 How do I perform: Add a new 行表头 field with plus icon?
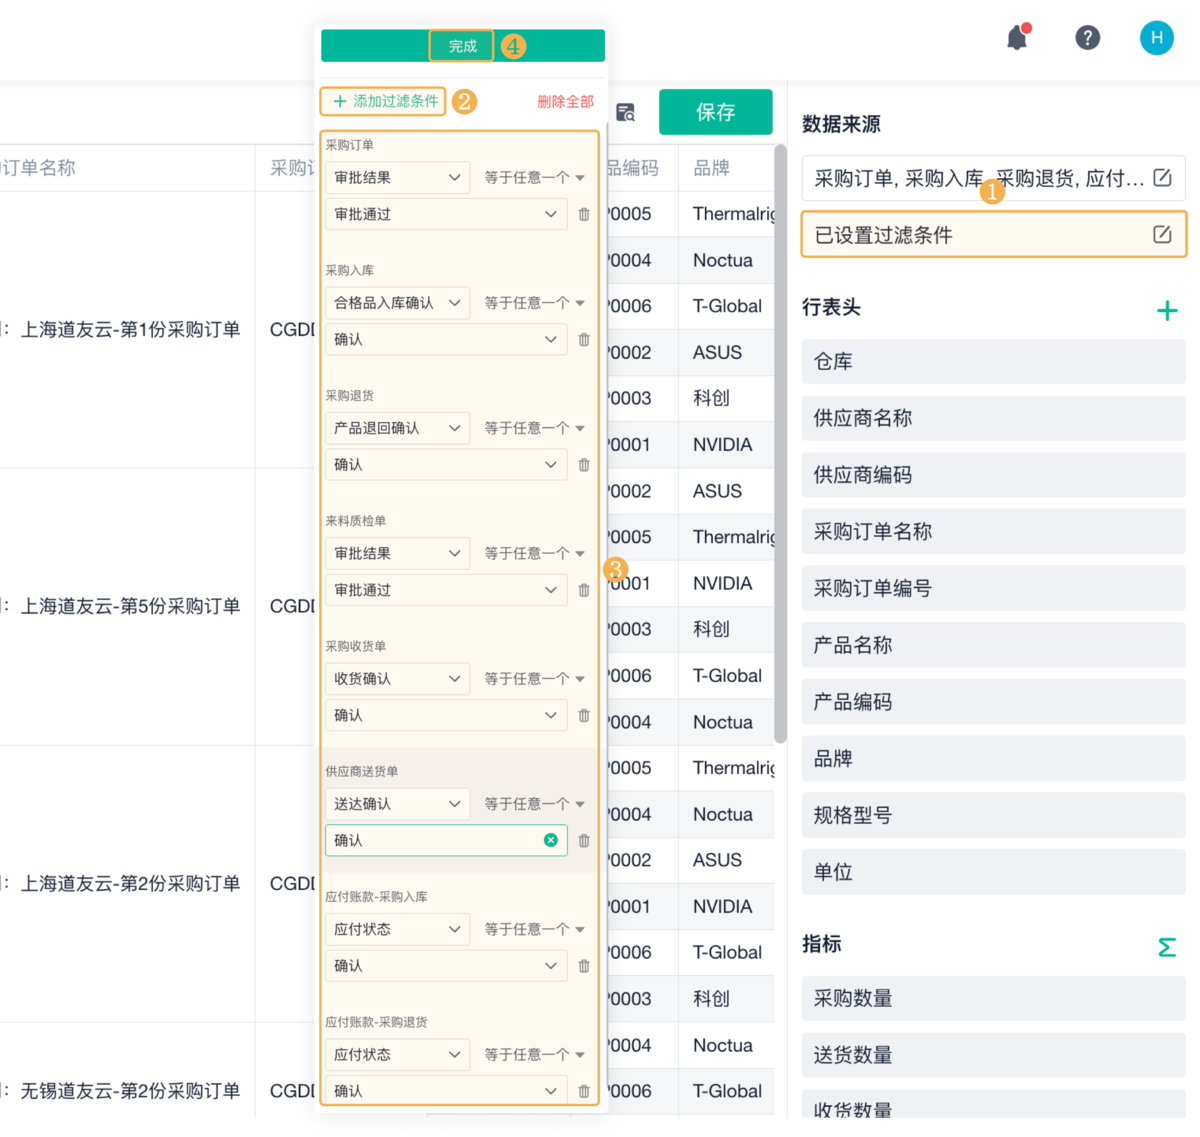(1167, 310)
